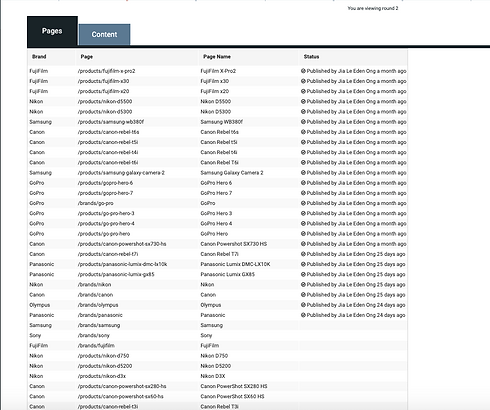Click the Samsung Galaxy Camera 2 page name
This screenshot has height=410, width=490.
[x=232, y=173]
